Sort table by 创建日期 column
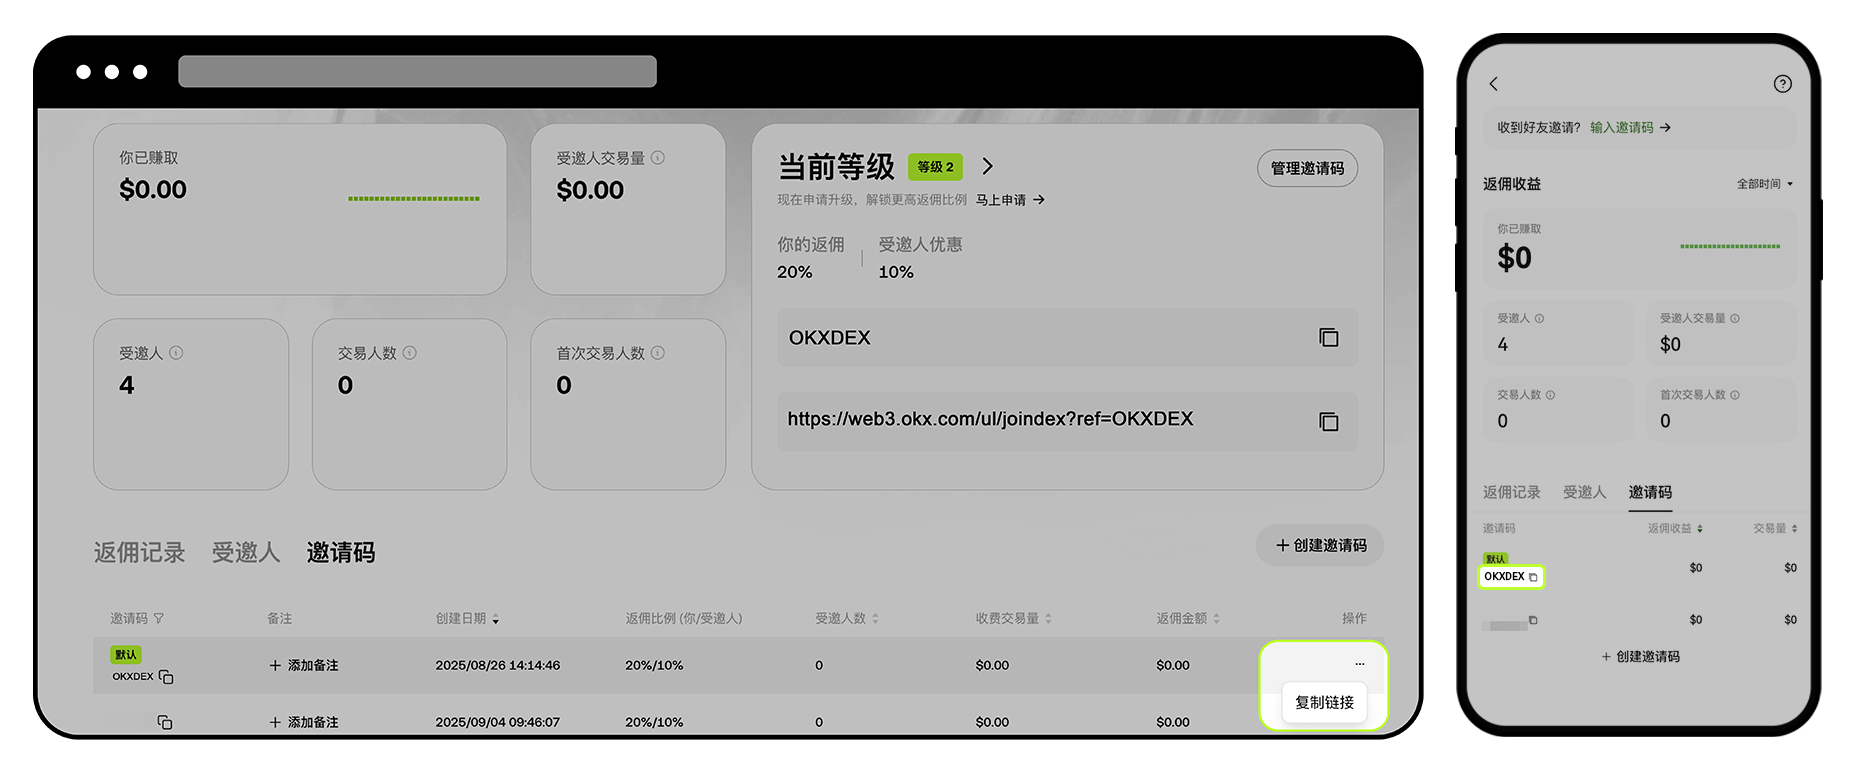Image resolution: width=1857 pixels, height=772 pixels. (x=467, y=619)
